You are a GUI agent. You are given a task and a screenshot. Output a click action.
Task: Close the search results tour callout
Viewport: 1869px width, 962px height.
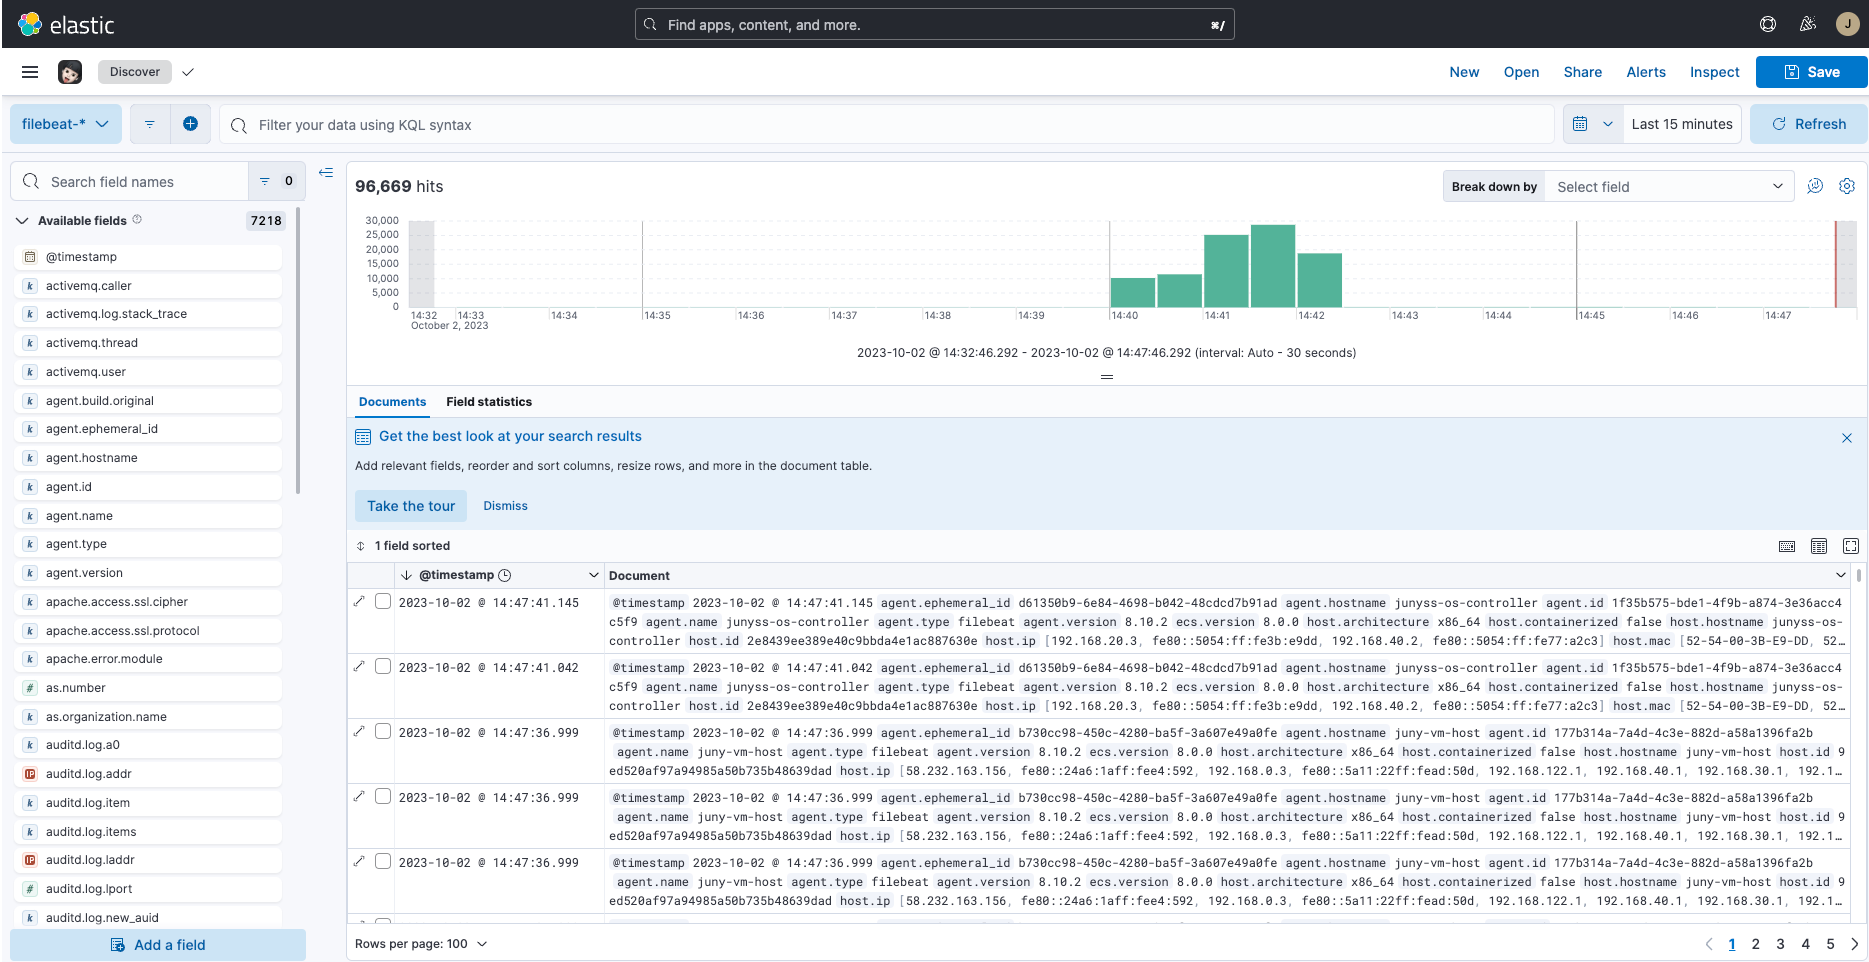point(1847,438)
